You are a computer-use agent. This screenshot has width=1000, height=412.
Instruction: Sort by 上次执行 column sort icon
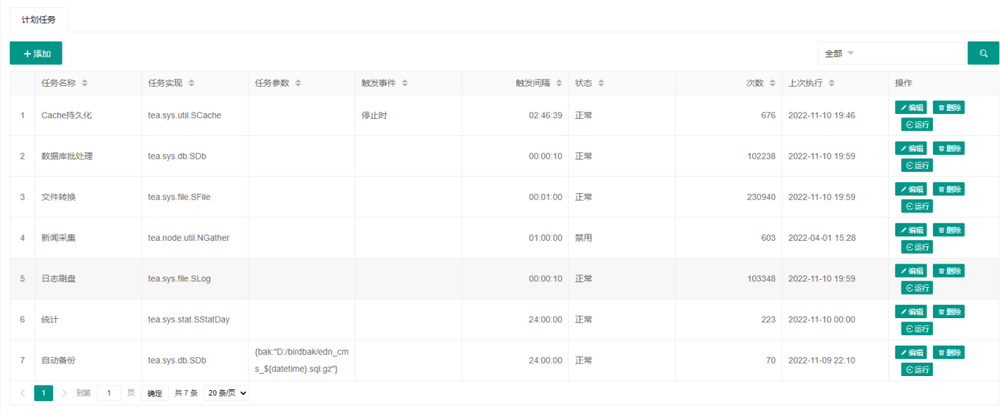pos(832,83)
